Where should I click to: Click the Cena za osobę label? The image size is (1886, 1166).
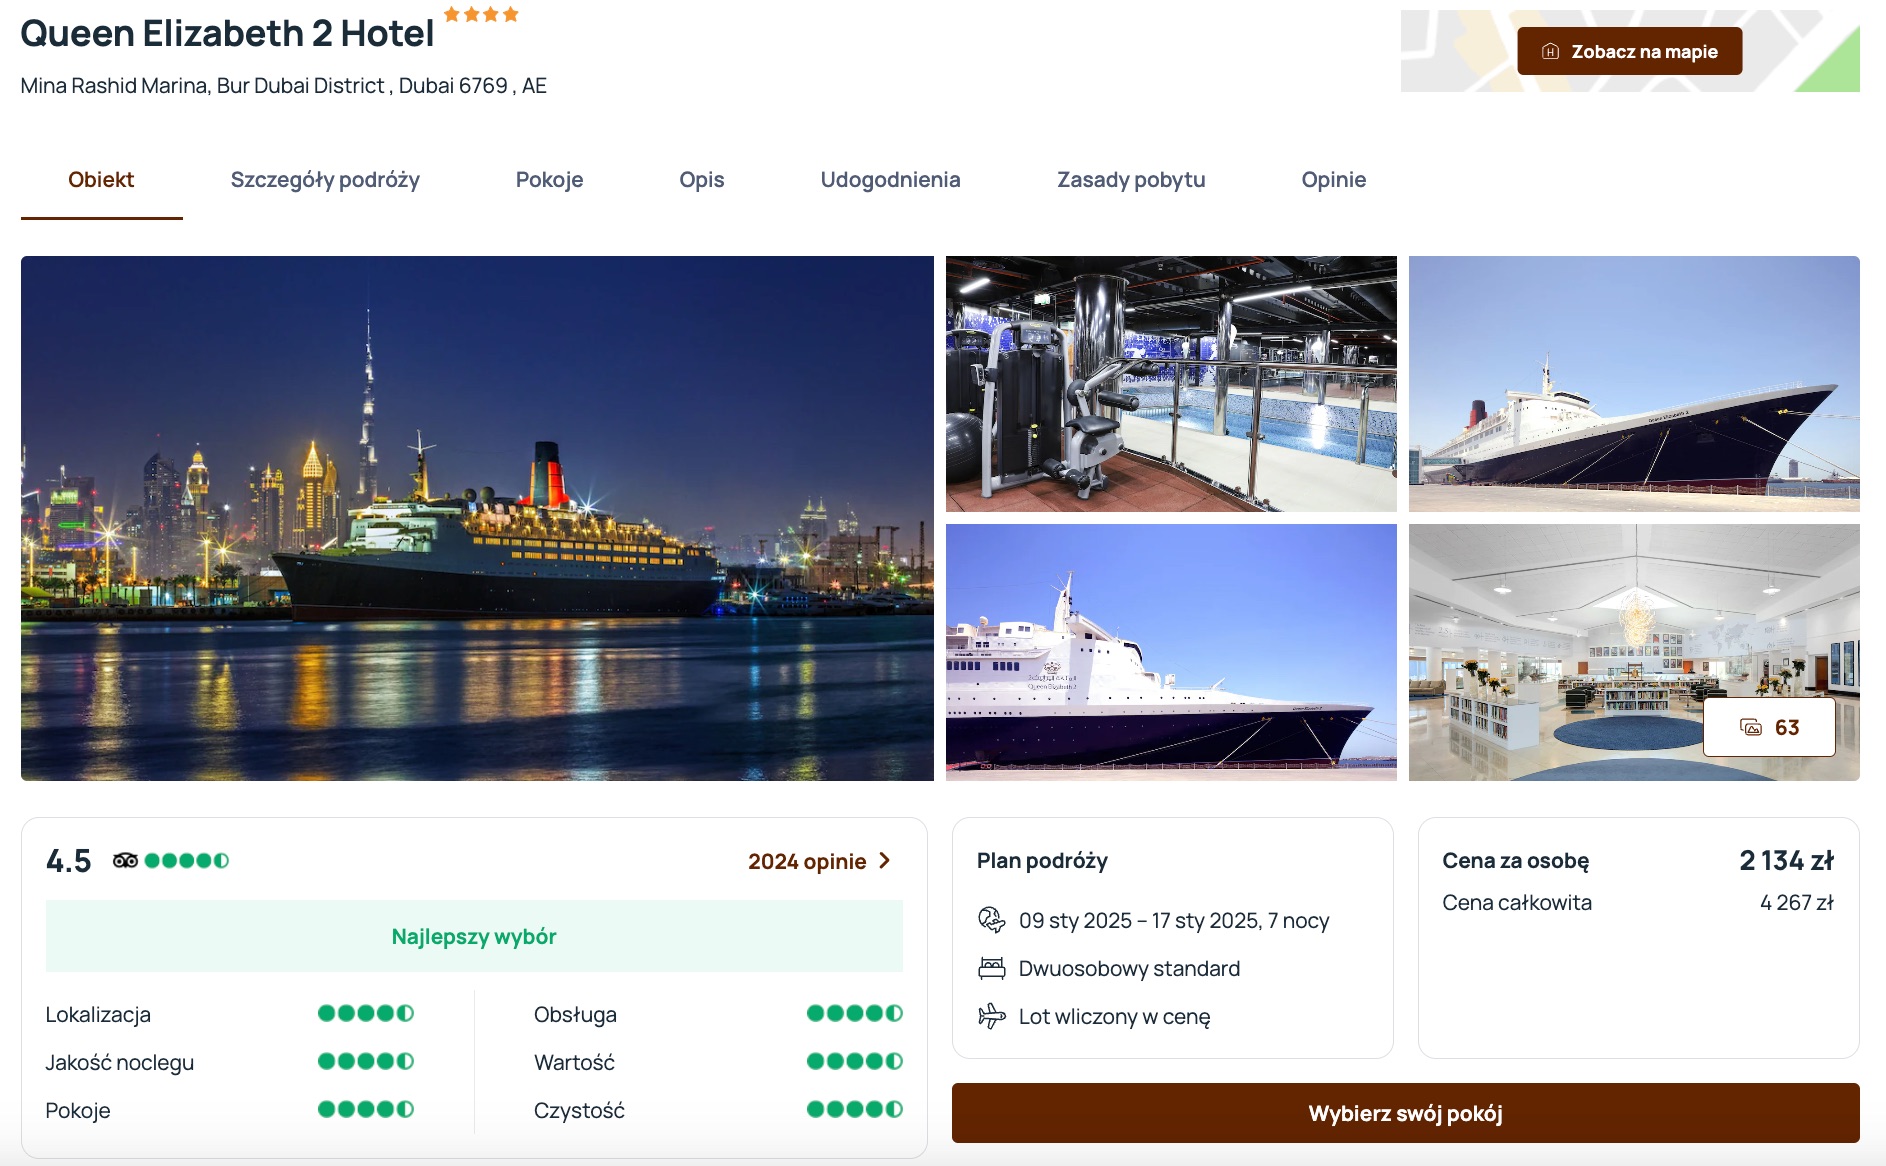point(1515,861)
